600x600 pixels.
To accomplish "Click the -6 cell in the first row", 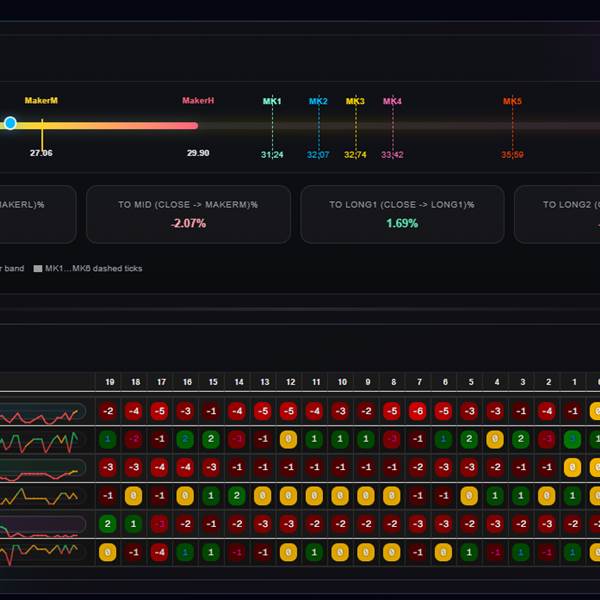I will coord(416,411).
